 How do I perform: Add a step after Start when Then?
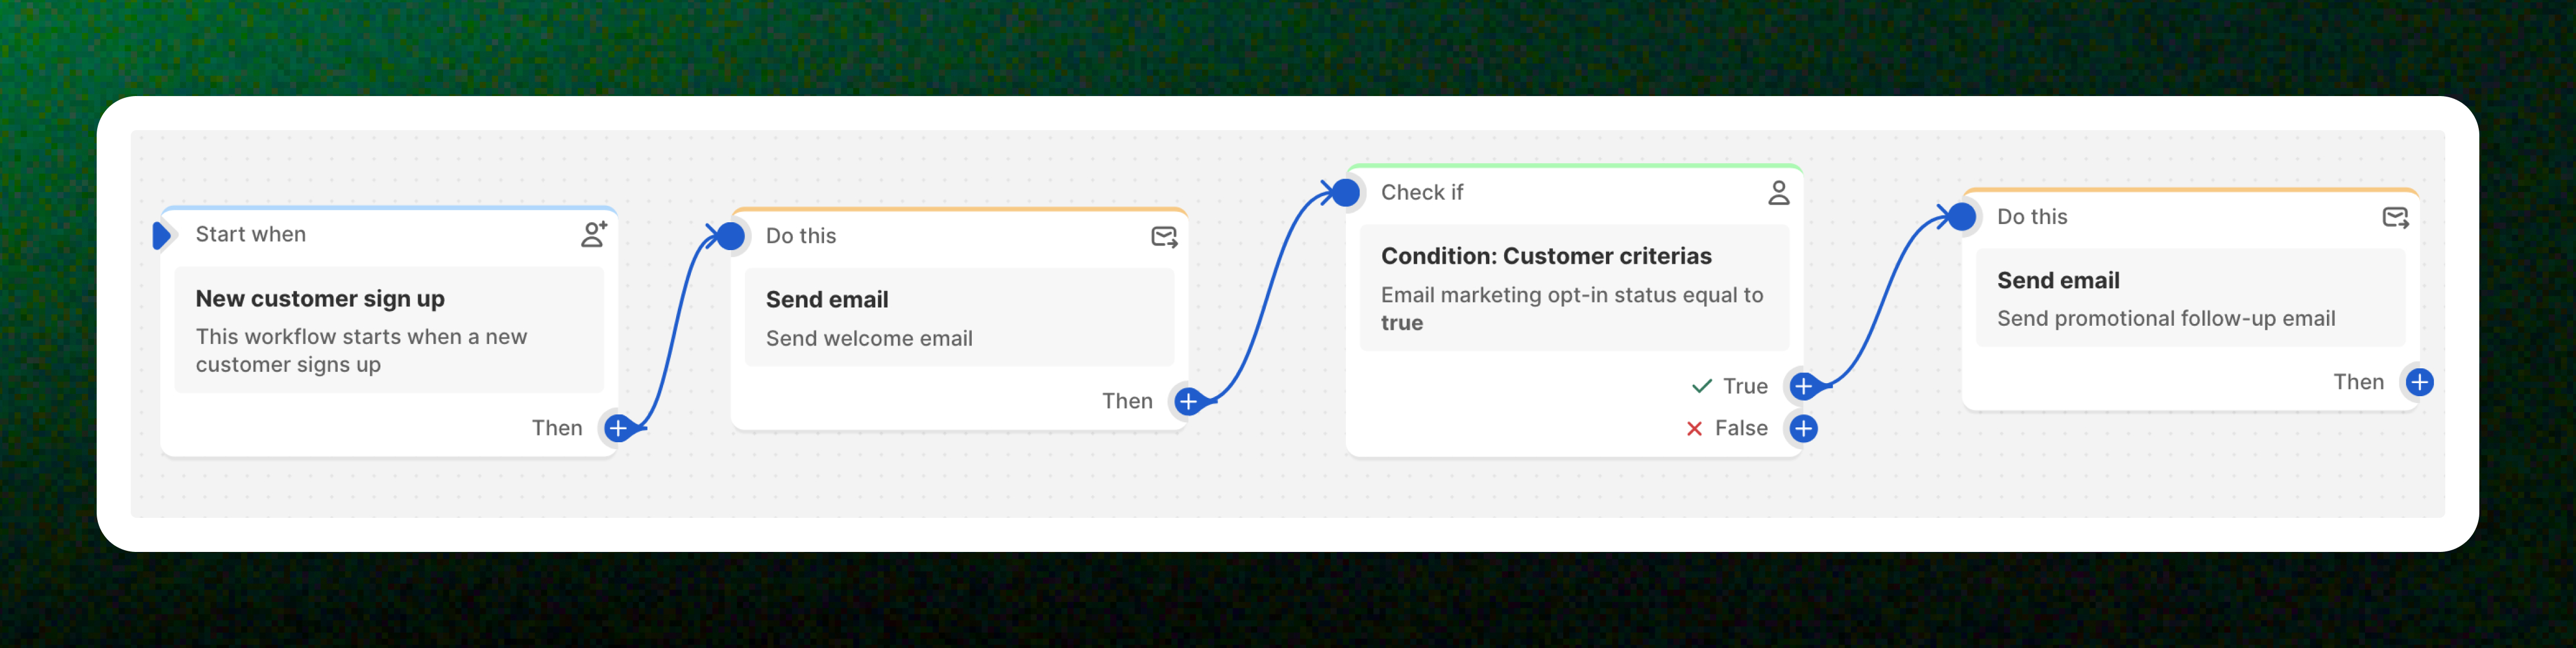(x=618, y=428)
